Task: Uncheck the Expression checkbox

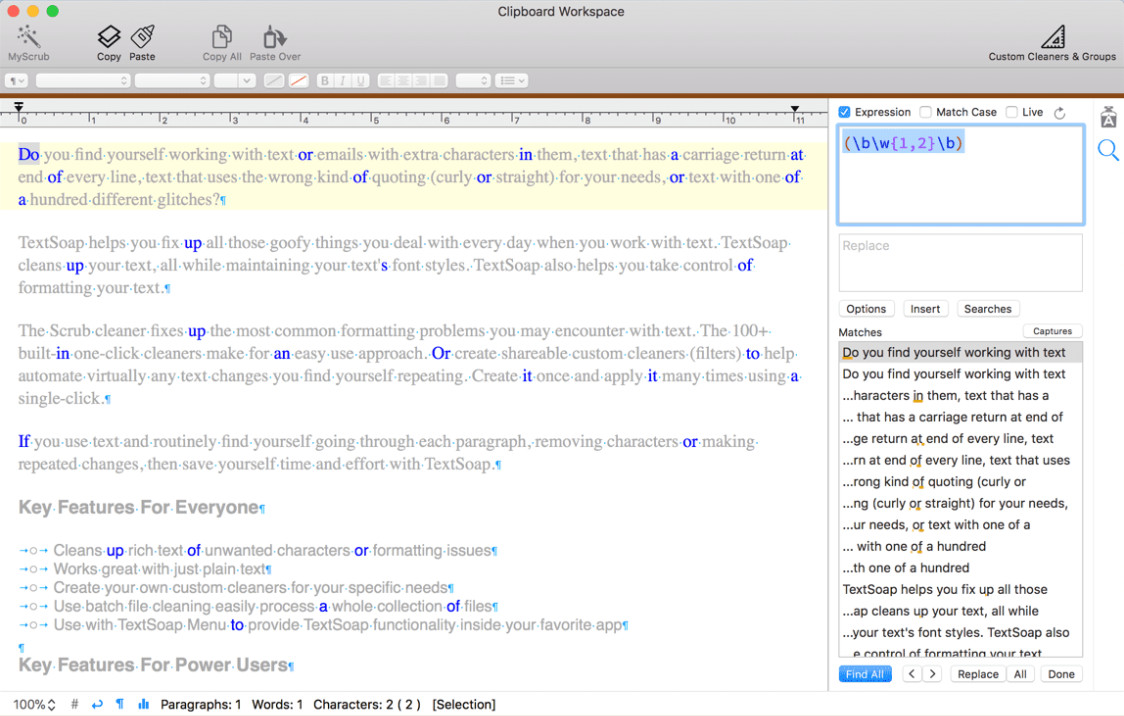Action: tap(844, 112)
